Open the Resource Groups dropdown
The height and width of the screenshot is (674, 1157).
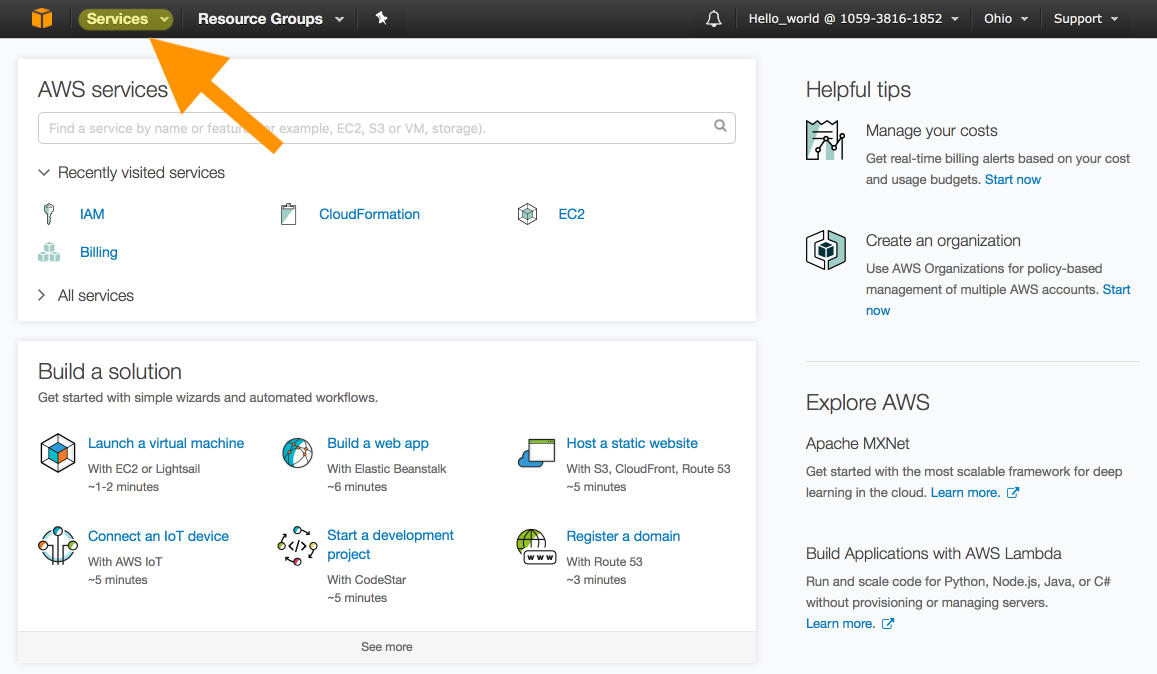tap(271, 18)
